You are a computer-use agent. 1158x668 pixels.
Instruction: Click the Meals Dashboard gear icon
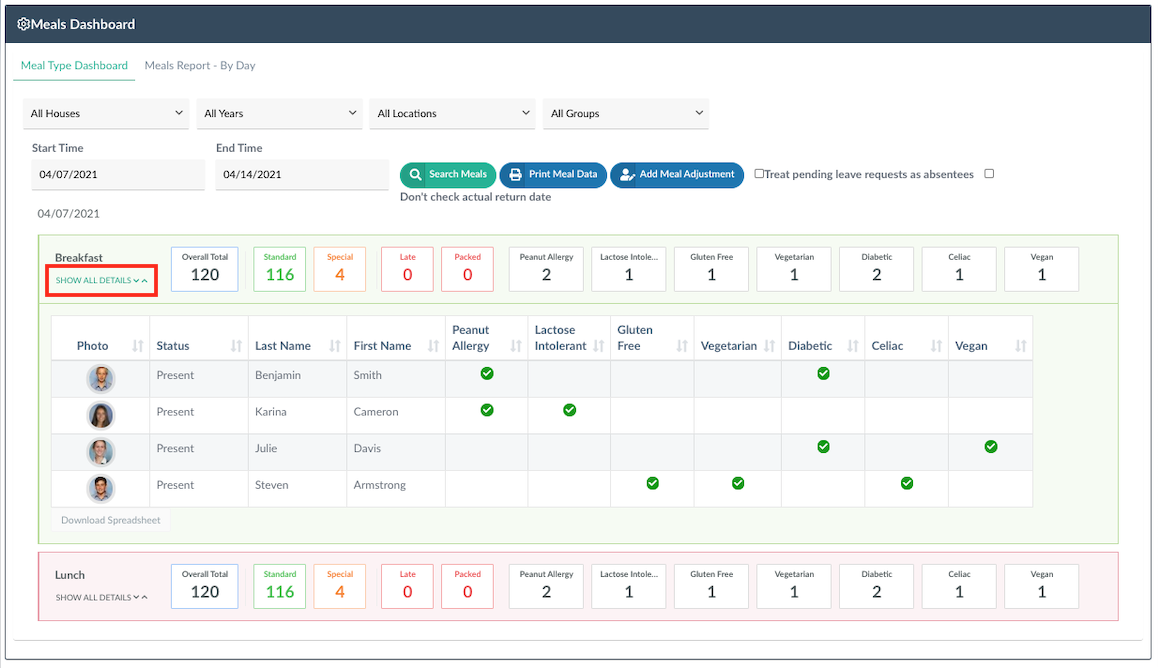24,24
